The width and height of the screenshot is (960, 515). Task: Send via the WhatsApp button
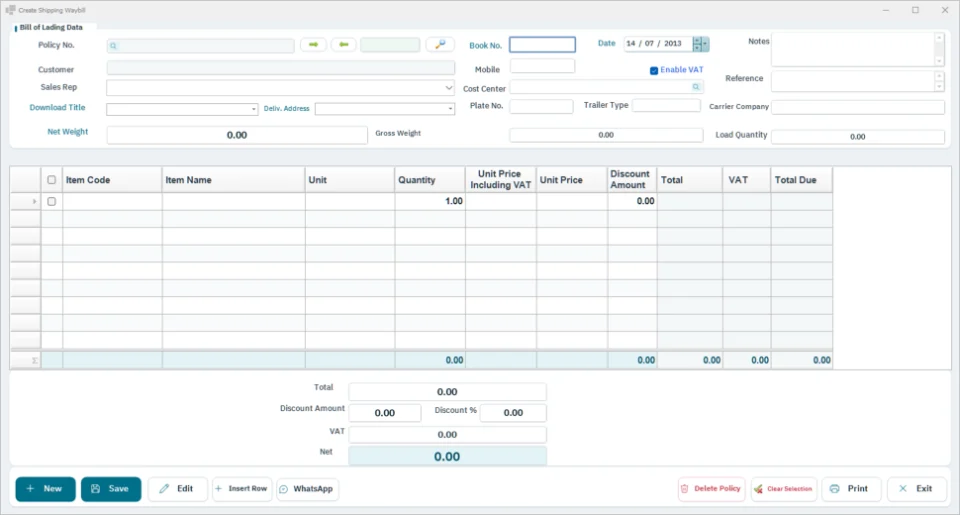[307, 489]
